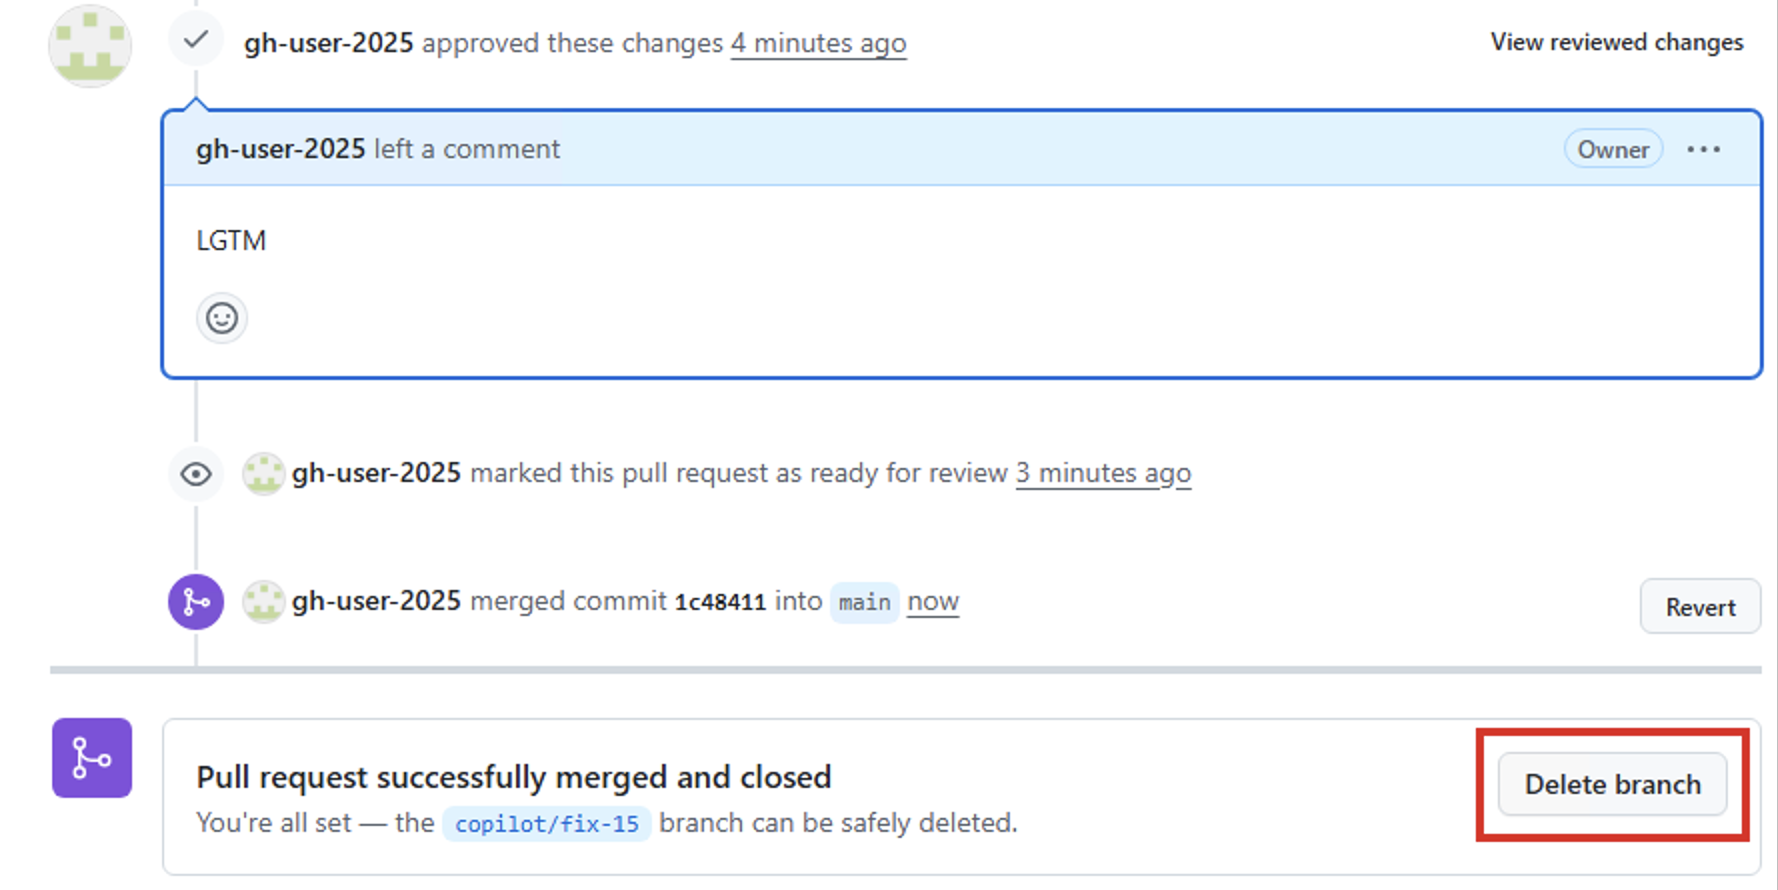Screen dimensions: 1778x890
Task: Revert the merged commit
Action: [x=1700, y=606]
